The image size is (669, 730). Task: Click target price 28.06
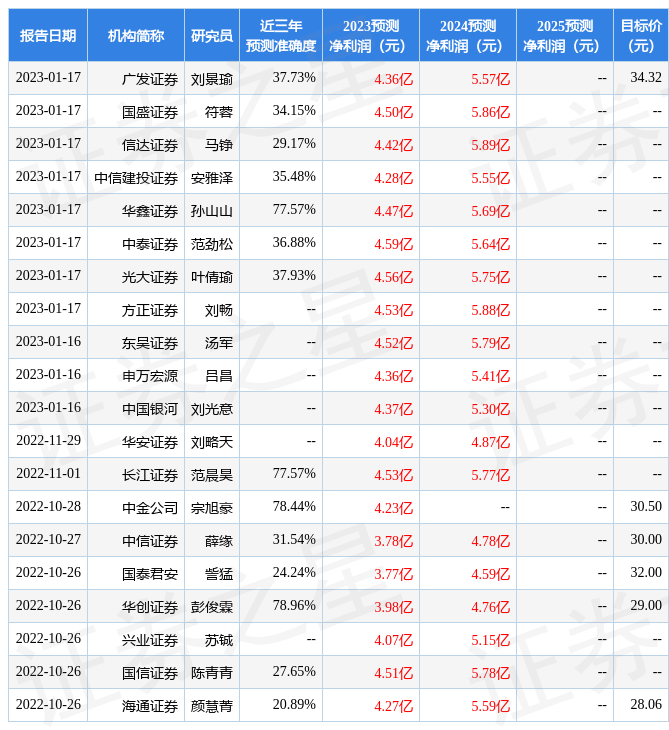pos(646,704)
